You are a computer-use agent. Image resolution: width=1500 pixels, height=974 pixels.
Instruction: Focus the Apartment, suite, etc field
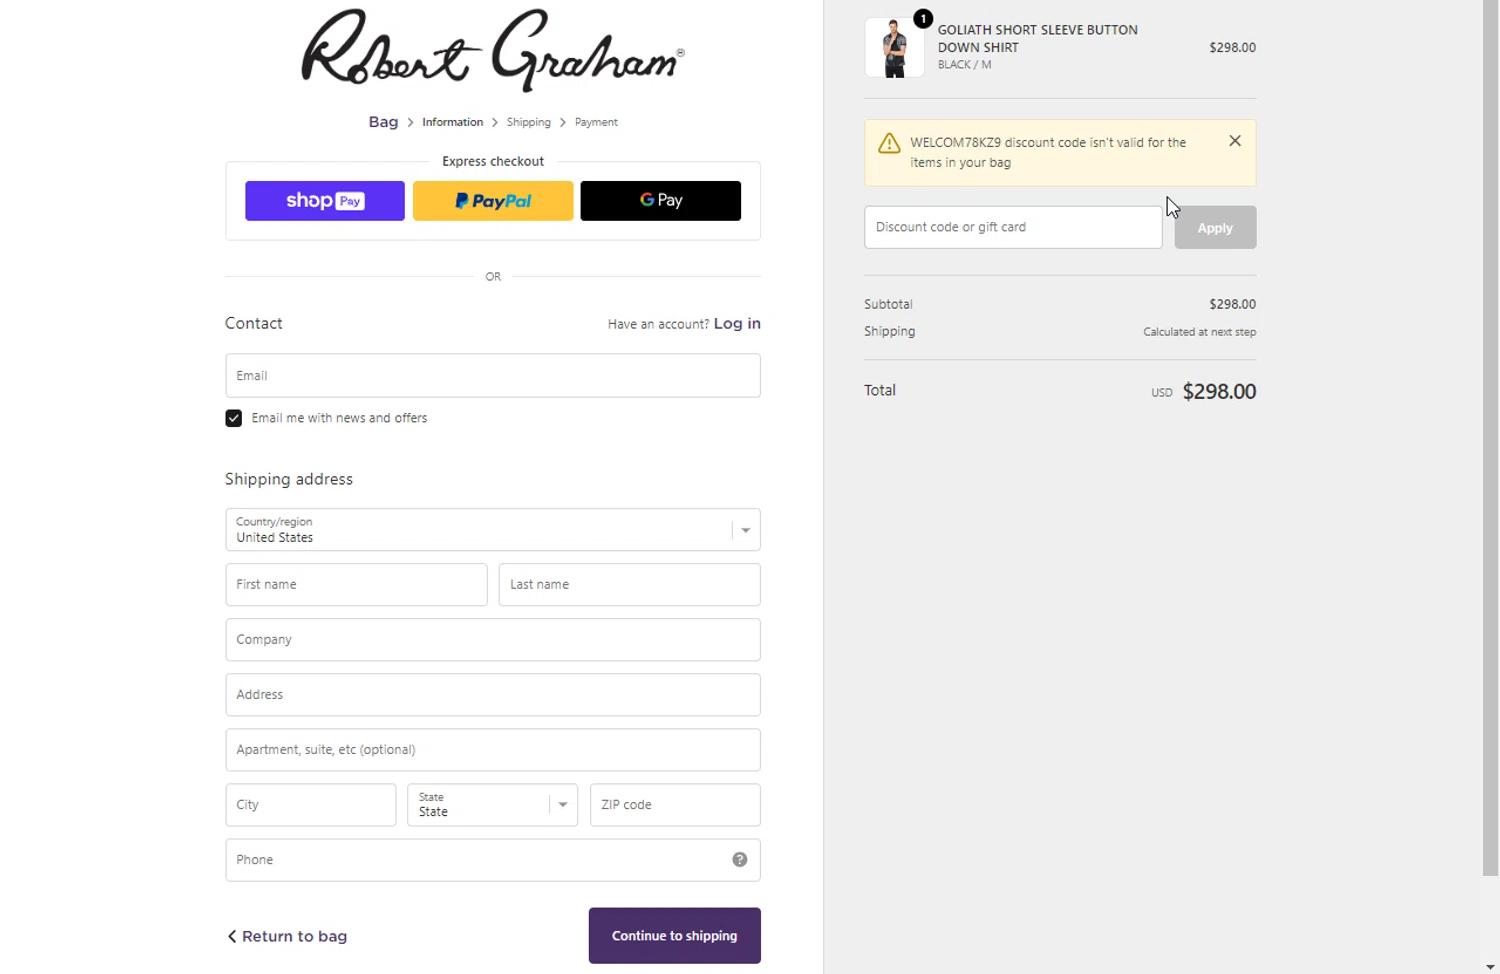493,749
